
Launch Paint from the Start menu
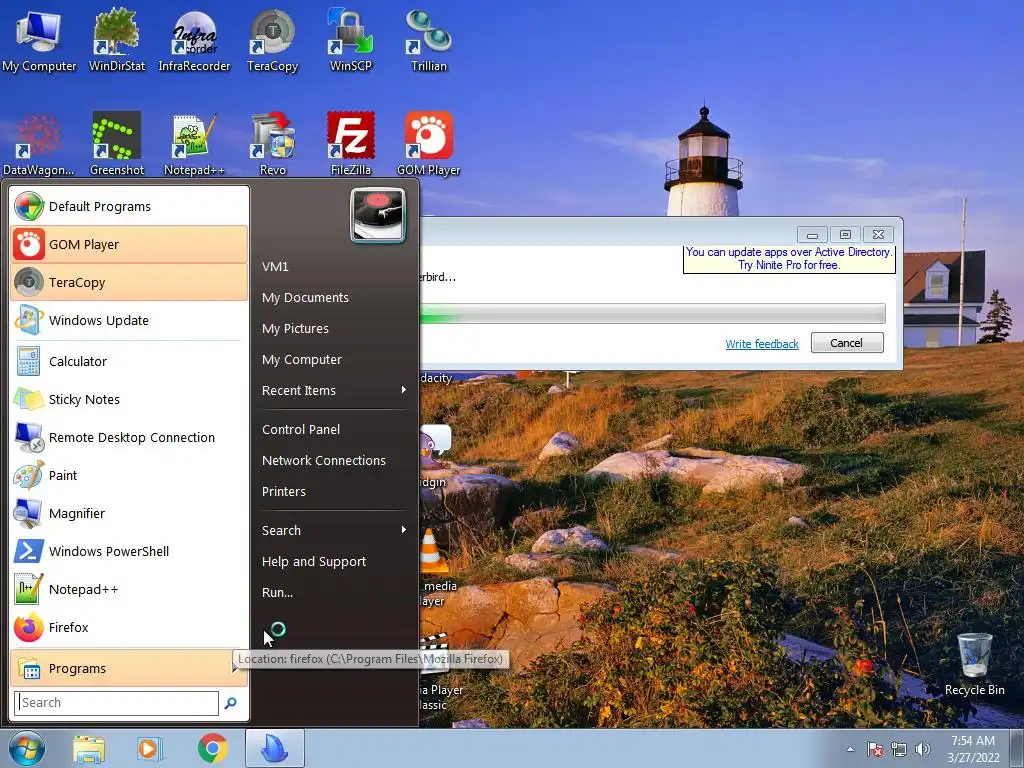tap(129, 475)
